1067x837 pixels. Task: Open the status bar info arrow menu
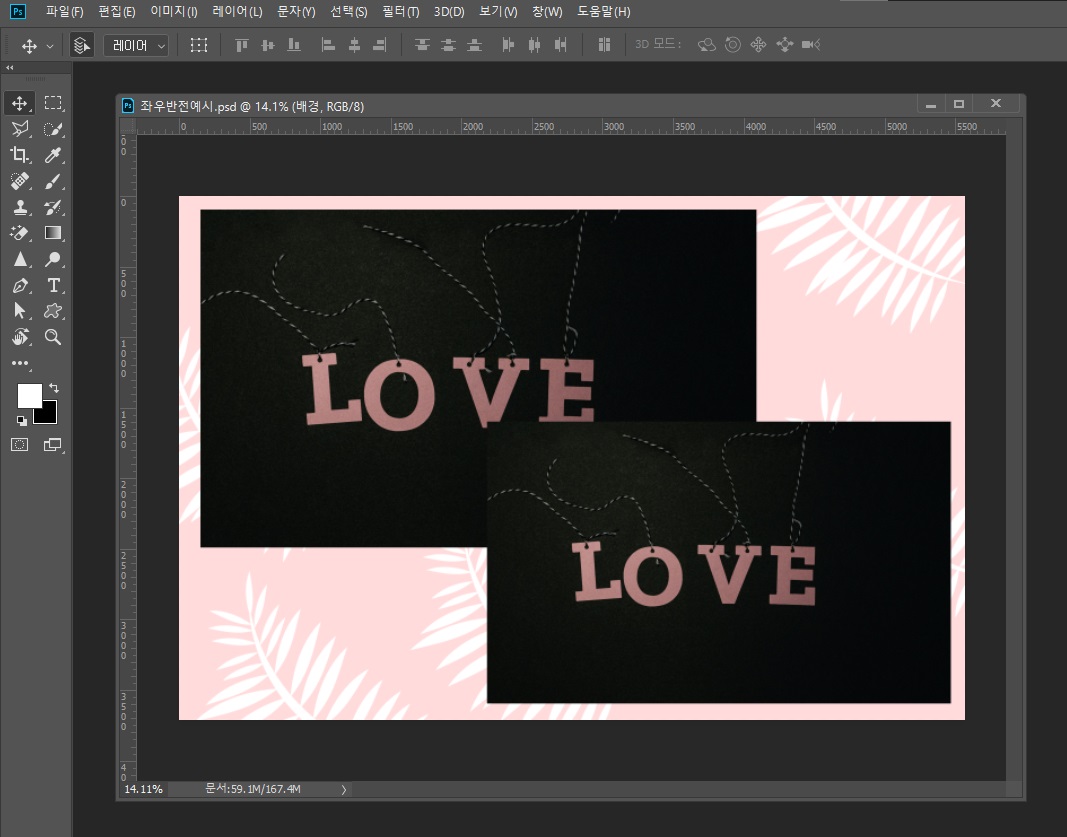(x=344, y=789)
